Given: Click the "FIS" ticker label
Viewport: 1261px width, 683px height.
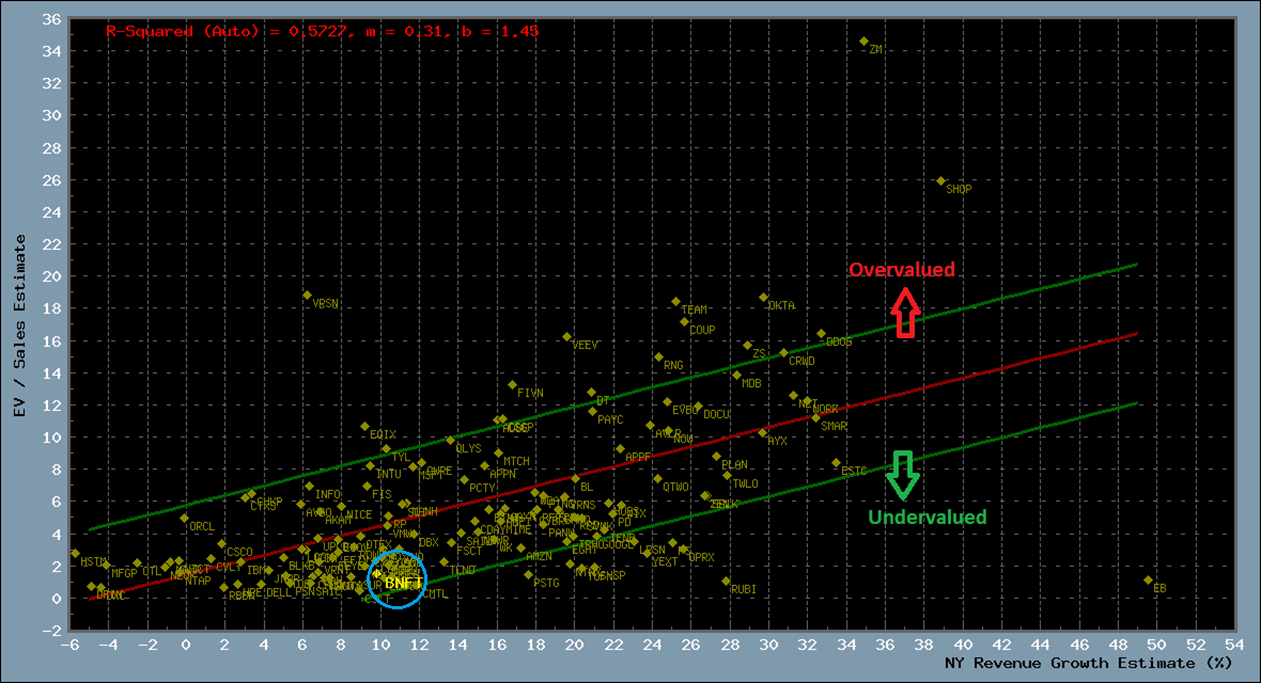Looking at the screenshot, I should [x=382, y=495].
